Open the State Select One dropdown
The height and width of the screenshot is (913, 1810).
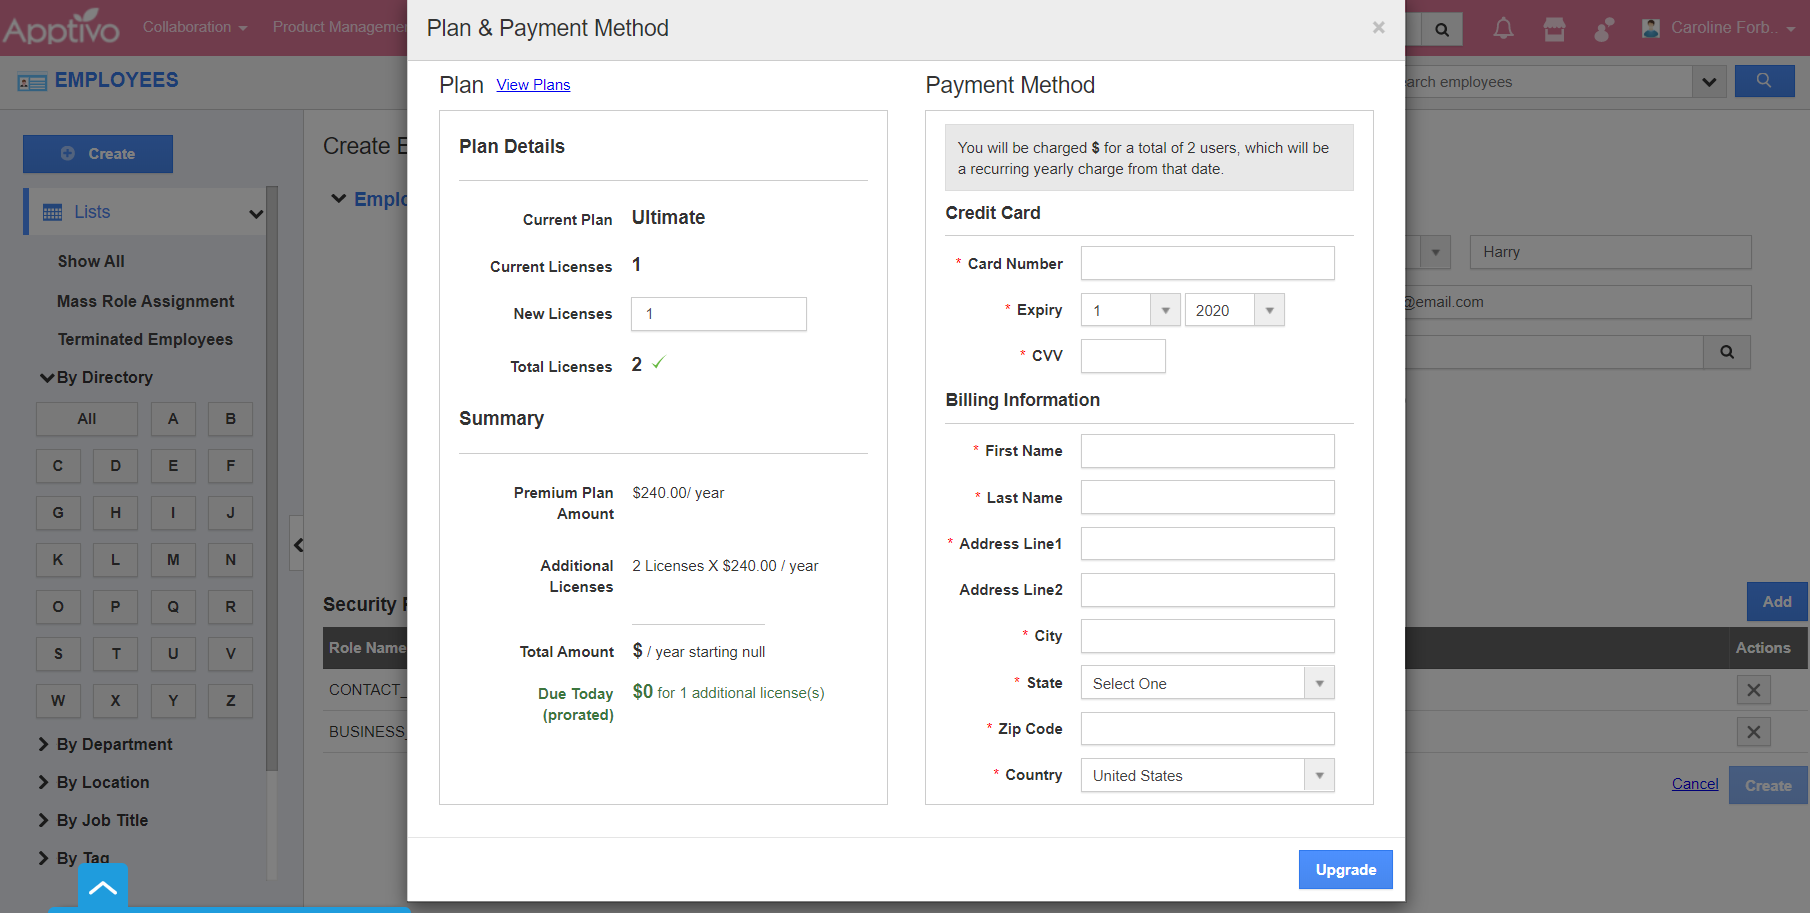pyautogui.click(x=1207, y=683)
